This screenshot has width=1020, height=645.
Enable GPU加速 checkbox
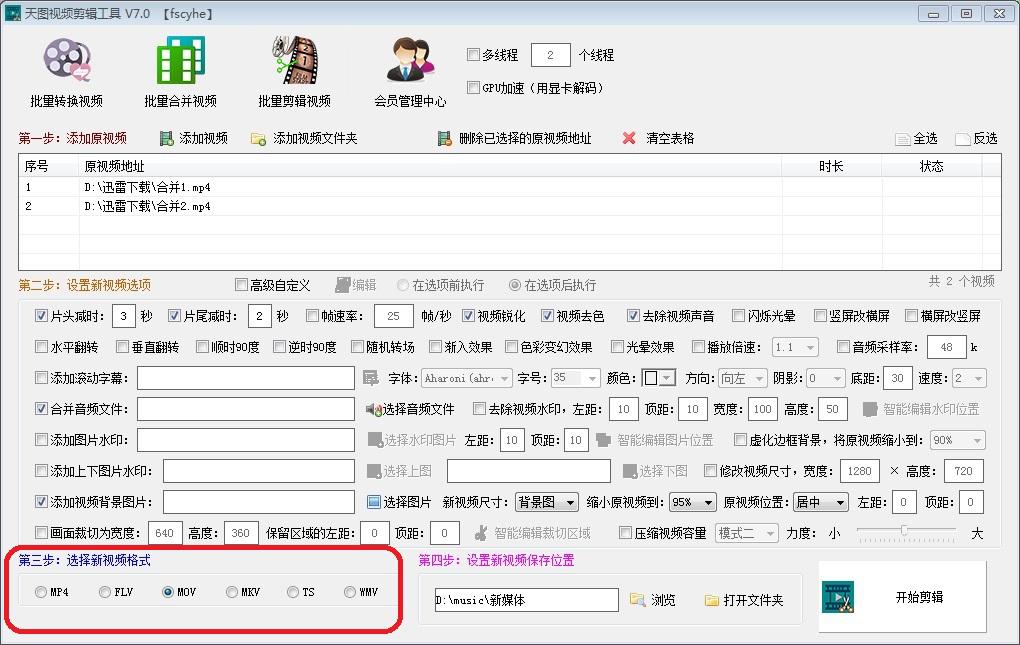tap(474, 87)
